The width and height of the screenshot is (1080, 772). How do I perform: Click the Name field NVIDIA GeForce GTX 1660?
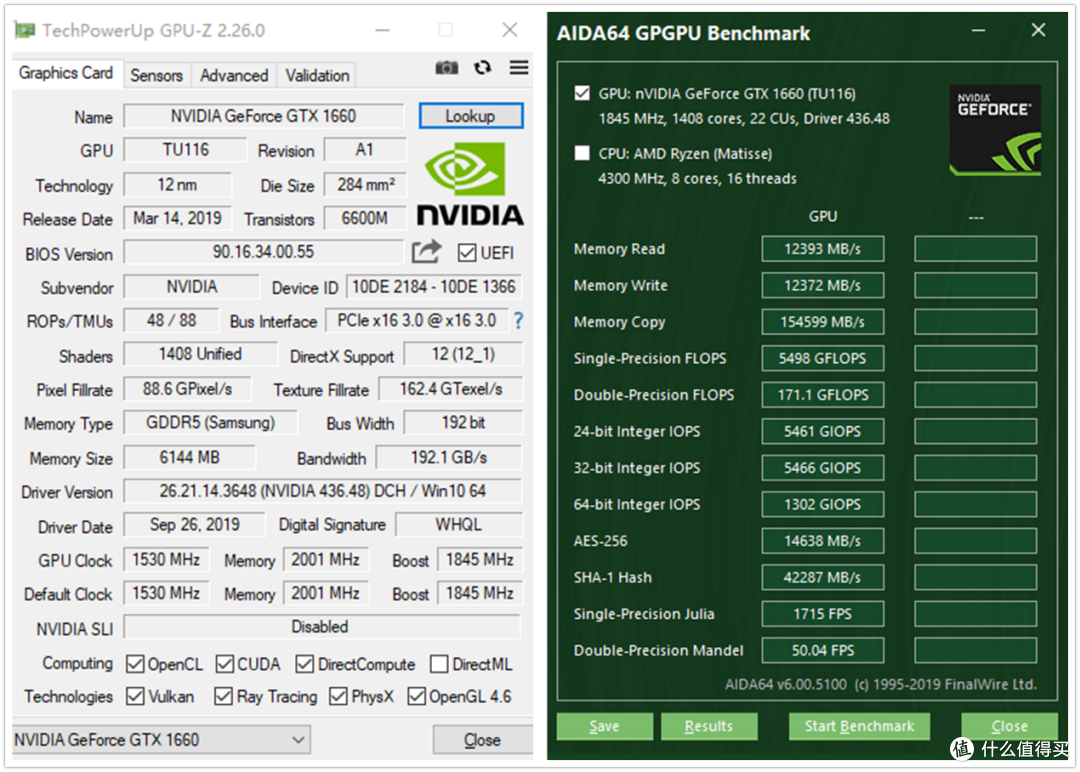click(263, 116)
